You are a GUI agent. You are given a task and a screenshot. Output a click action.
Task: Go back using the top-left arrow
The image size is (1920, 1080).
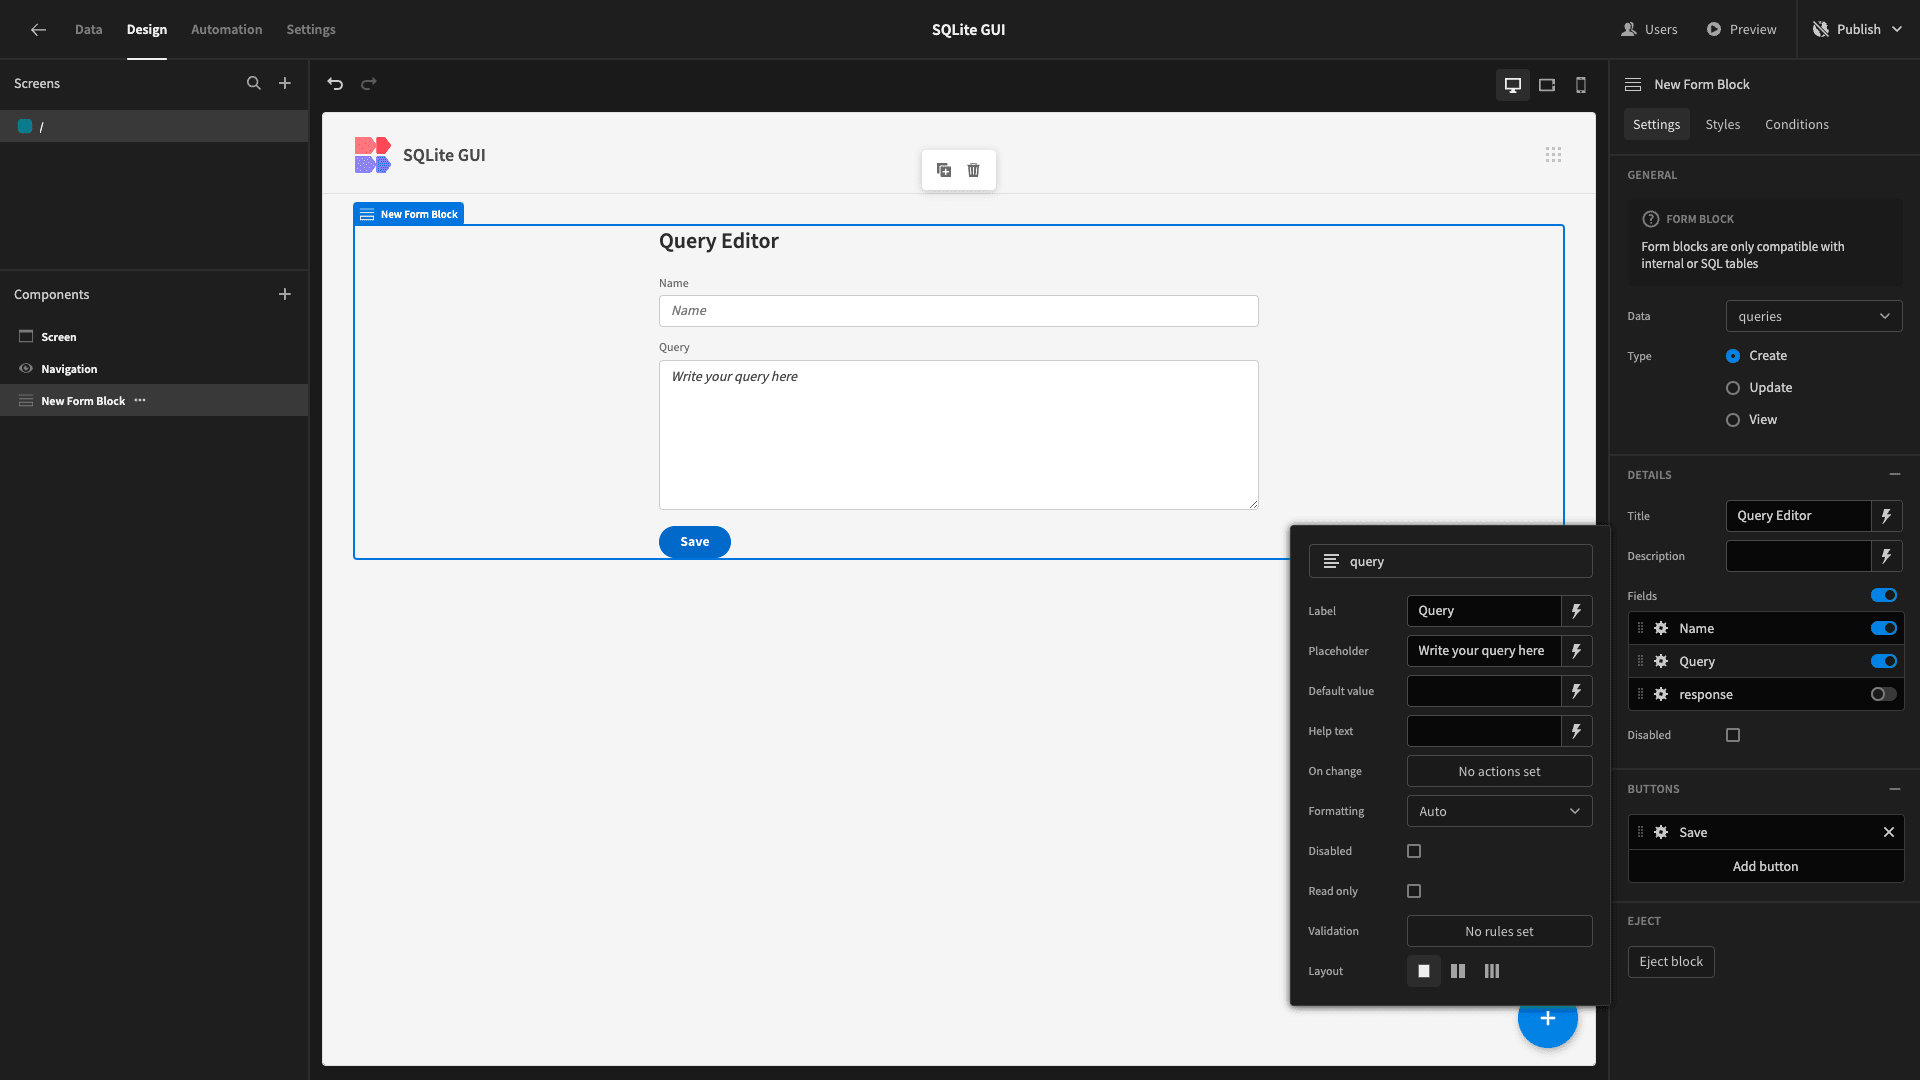[38, 29]
